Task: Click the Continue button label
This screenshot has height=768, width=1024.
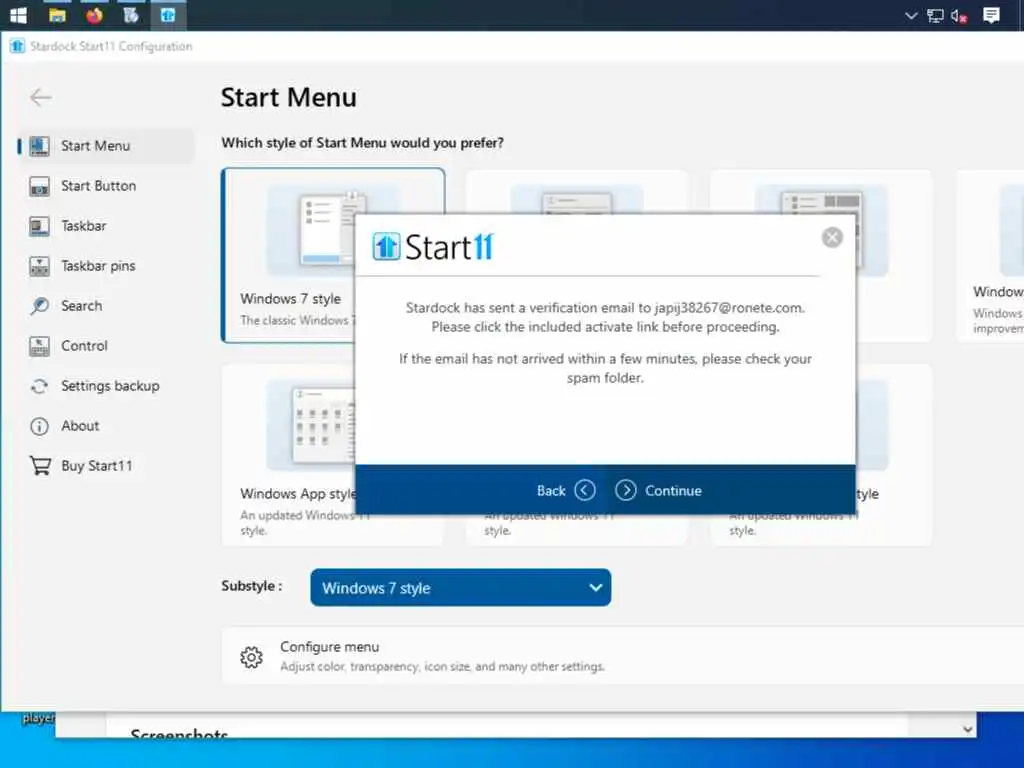Action: click(x=673, y=490)
